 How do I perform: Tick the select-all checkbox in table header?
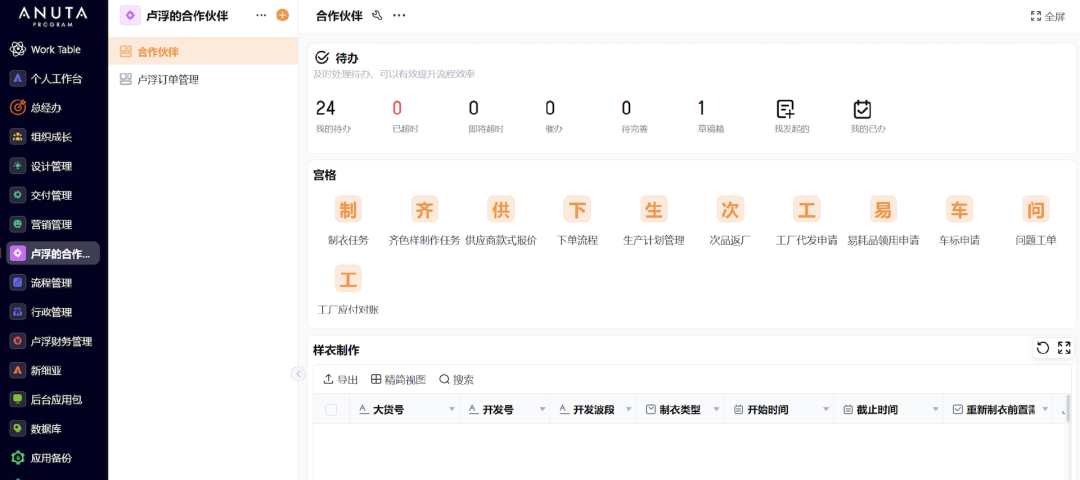tap(331, 410)
